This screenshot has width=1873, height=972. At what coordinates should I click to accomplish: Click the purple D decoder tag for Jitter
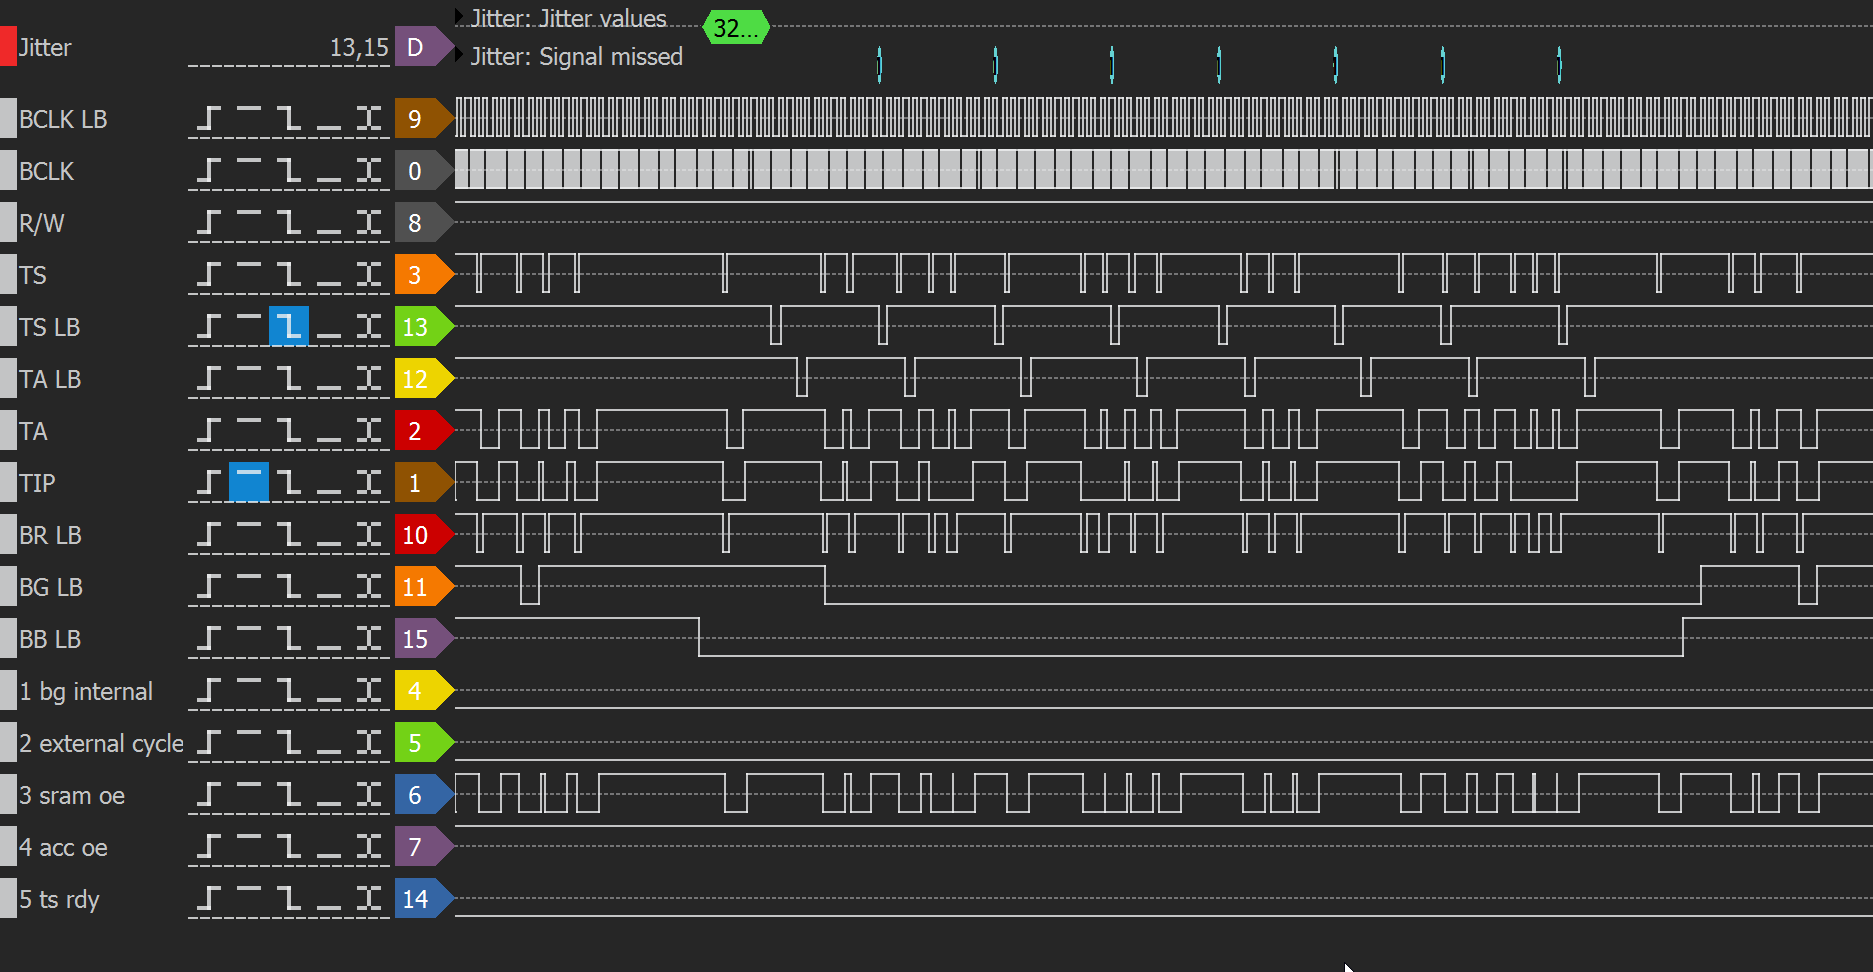click(x=416, y=47)
